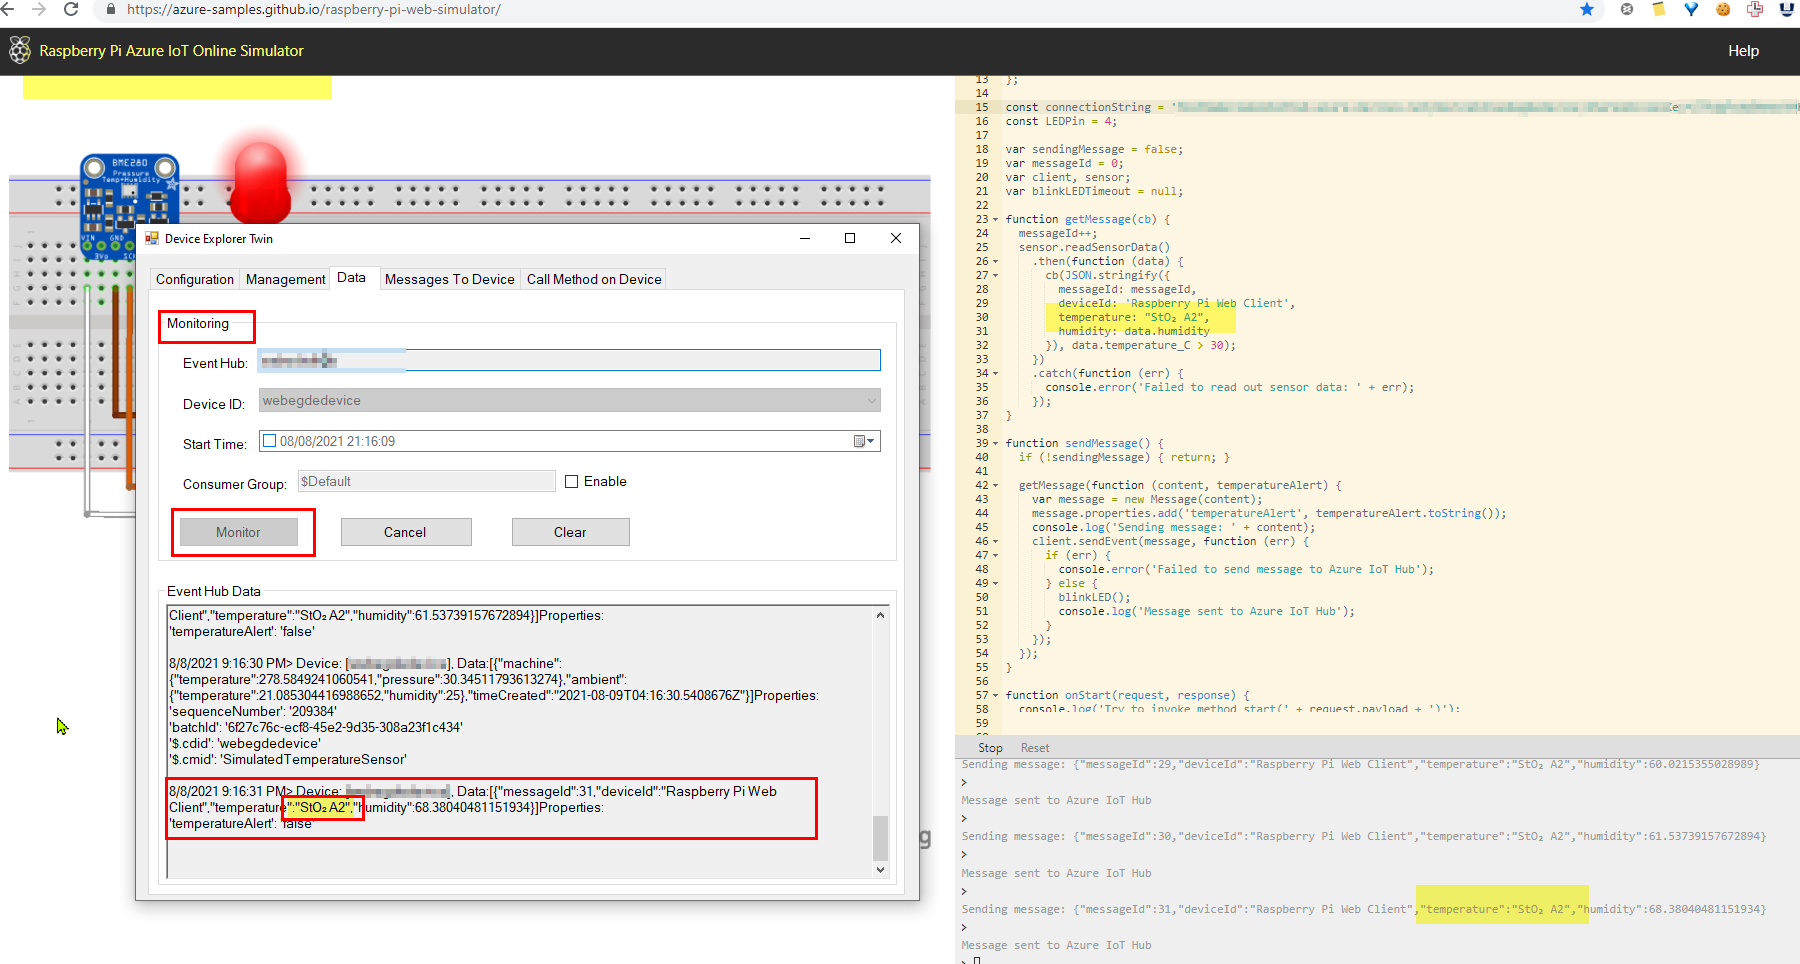This screenshot has height=964, width=1800.
Task: Open the Help link in the header
Action: click(x=1743, y=51)
